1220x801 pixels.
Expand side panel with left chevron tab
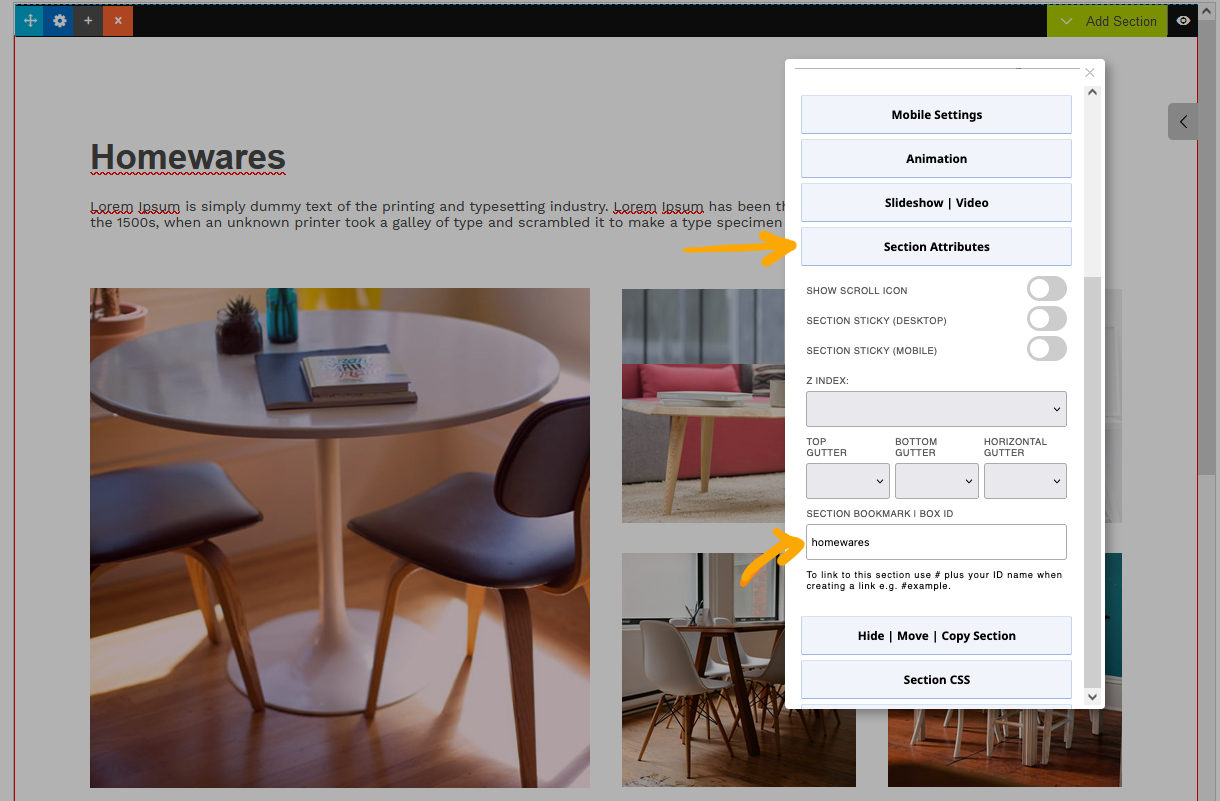coord(1183,122)
